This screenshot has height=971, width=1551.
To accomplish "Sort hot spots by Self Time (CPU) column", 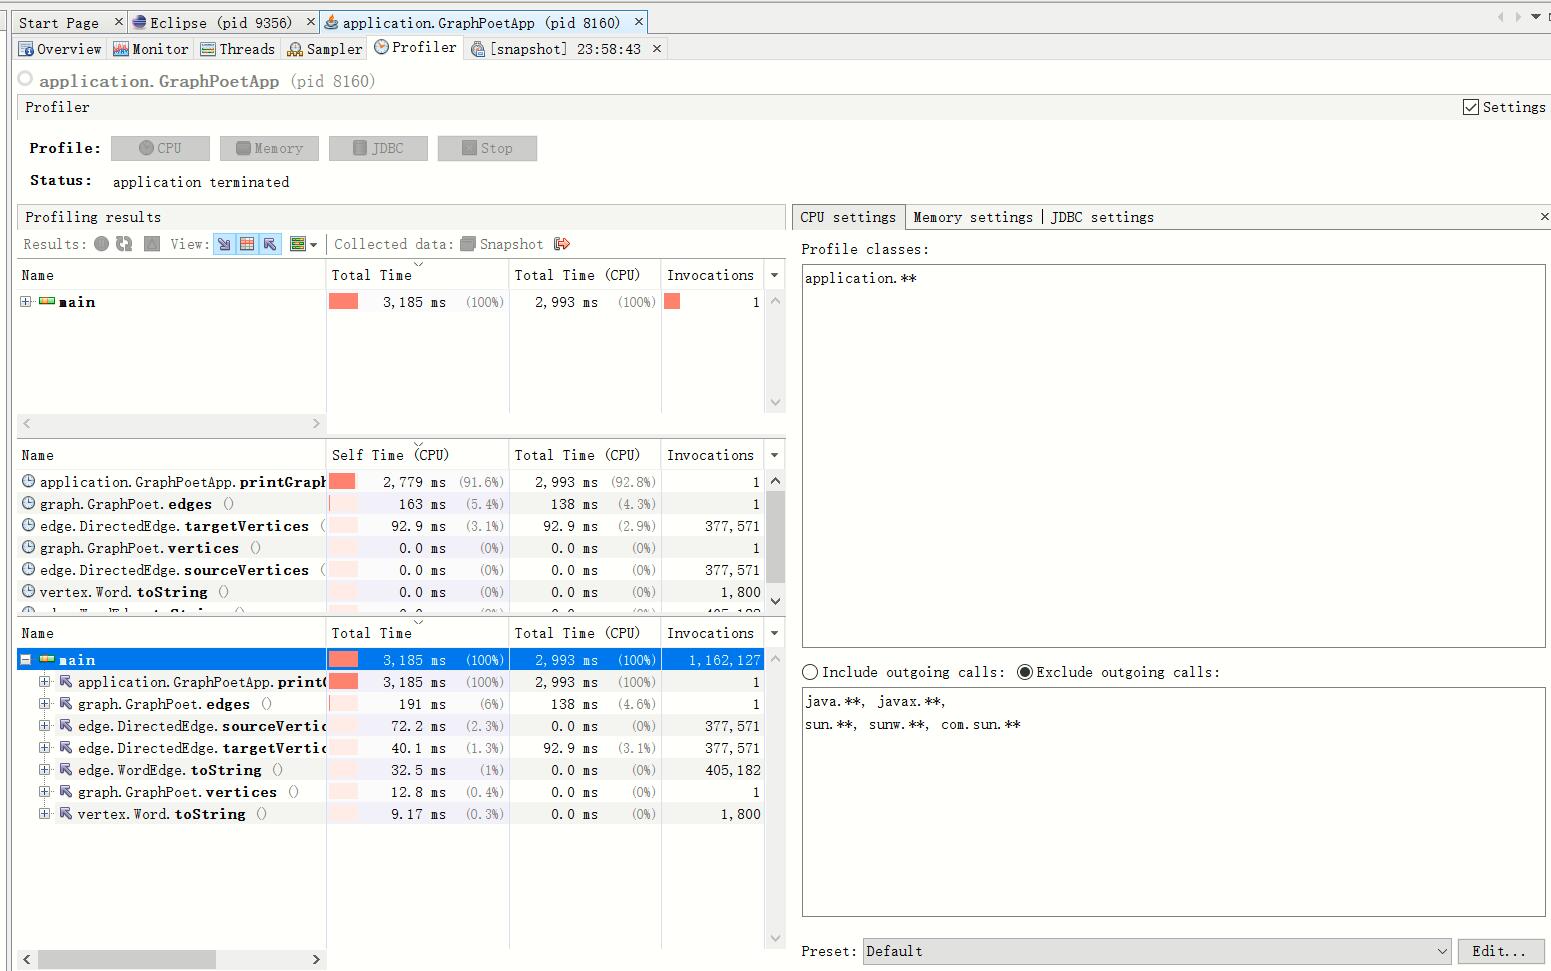I will (418, 455).
